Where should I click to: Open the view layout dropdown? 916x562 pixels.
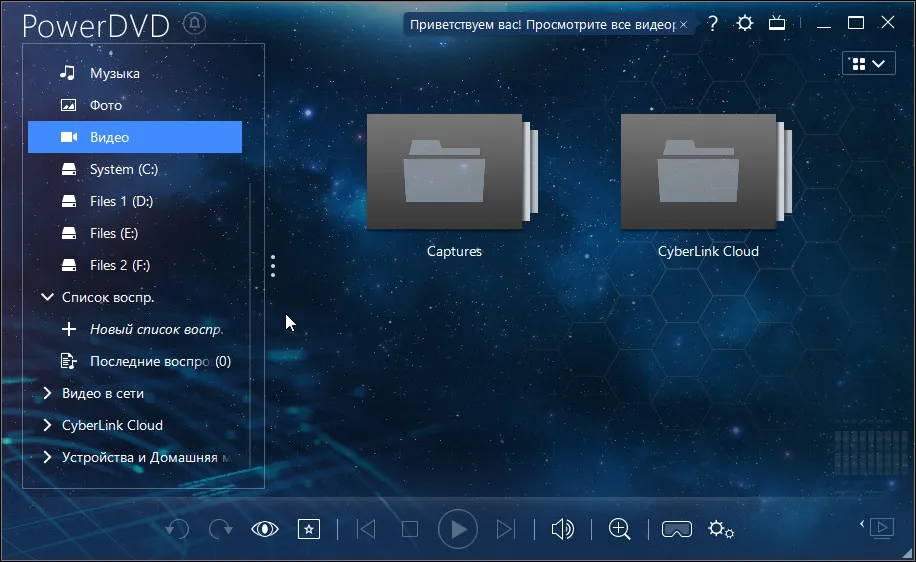point(869,64)
